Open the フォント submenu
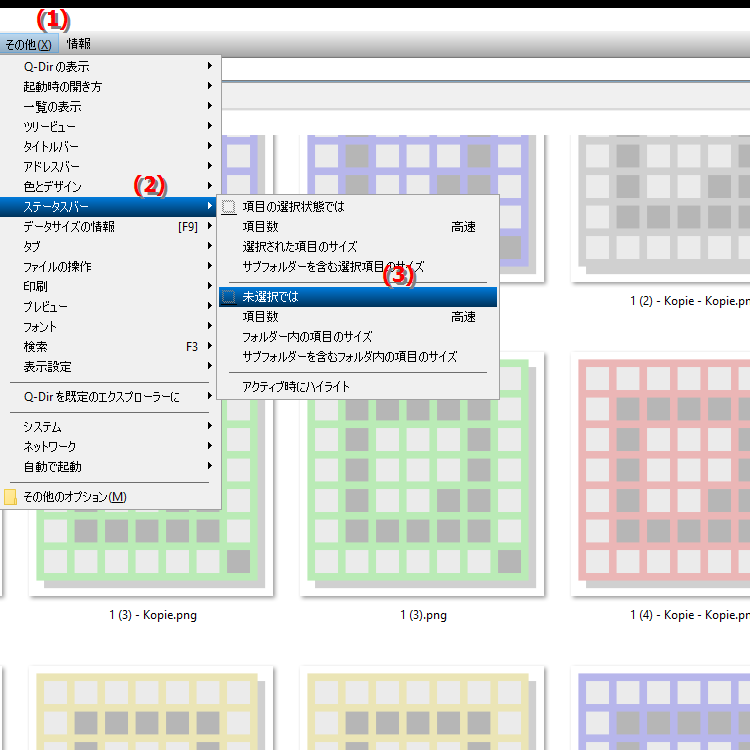This screenshot has height=750, width=750. (109, 327)
